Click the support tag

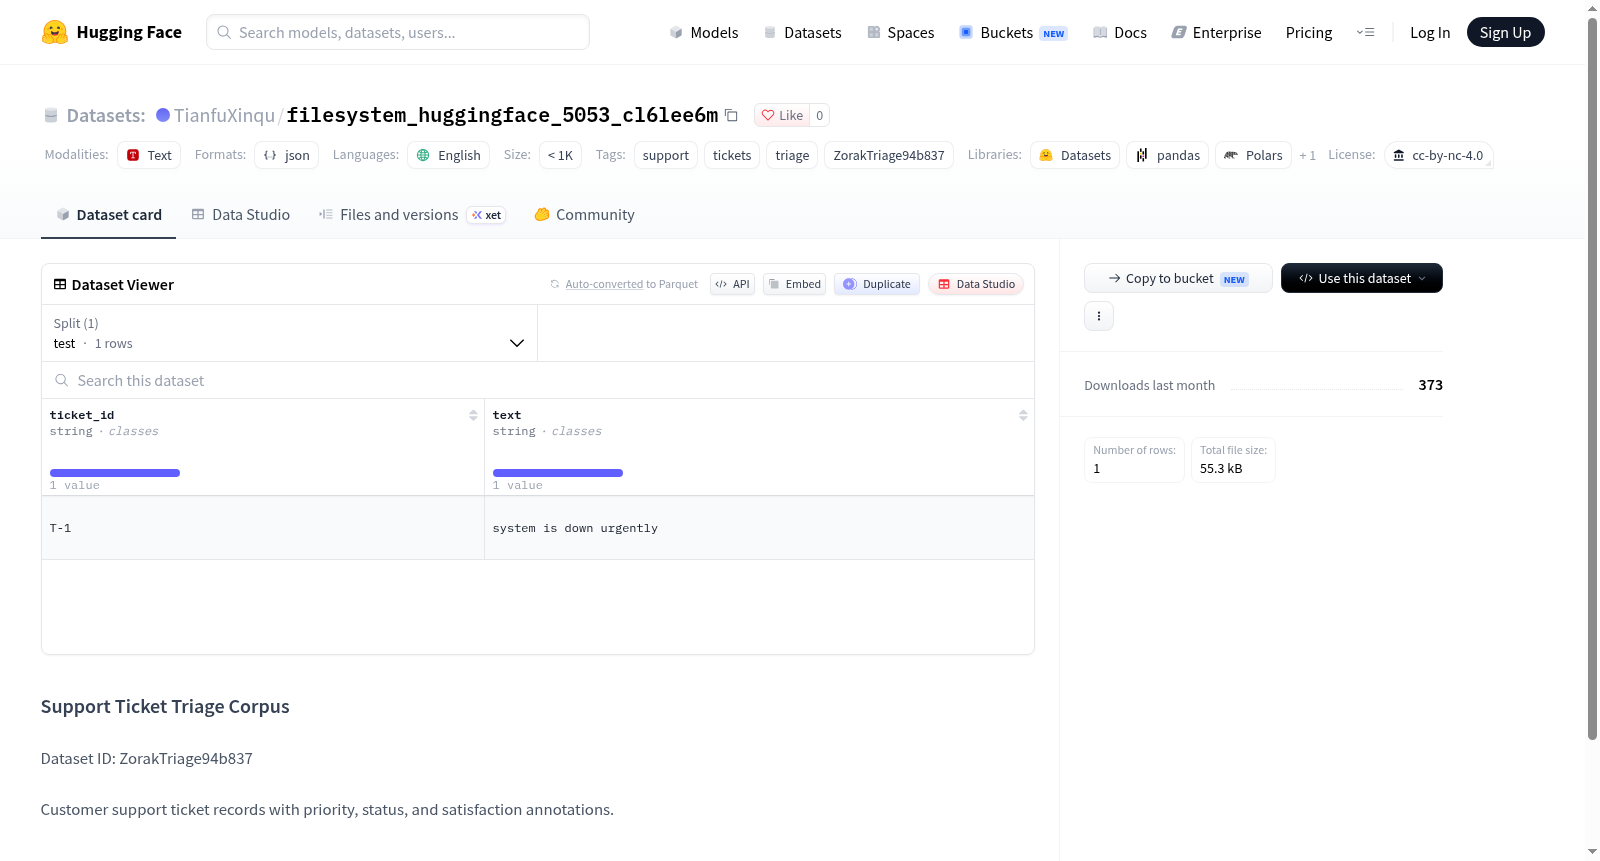[666, 155]
